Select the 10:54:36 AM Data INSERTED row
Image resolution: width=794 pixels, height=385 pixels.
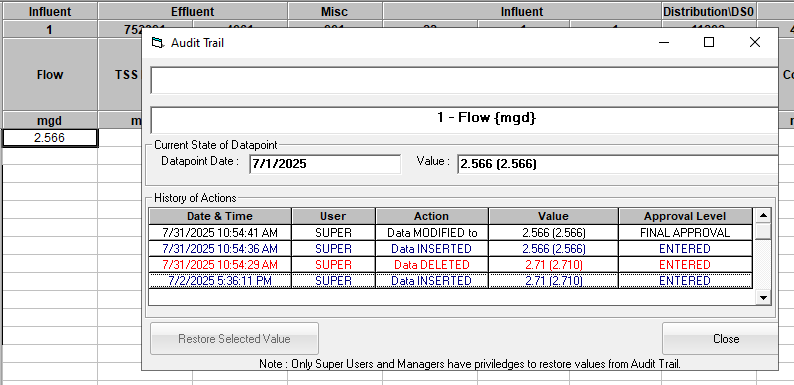(x=450, y=249)
